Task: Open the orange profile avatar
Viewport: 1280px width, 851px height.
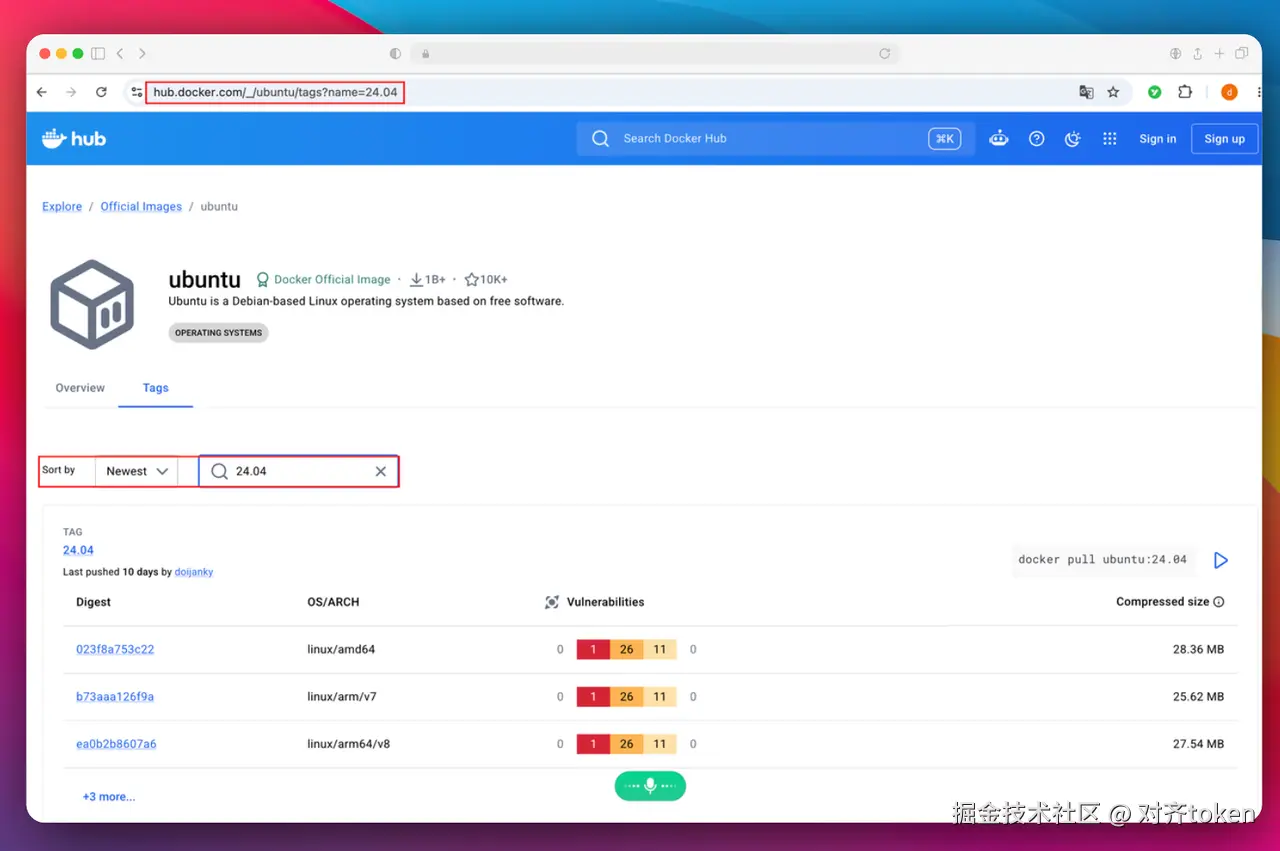Action: 1229,92
